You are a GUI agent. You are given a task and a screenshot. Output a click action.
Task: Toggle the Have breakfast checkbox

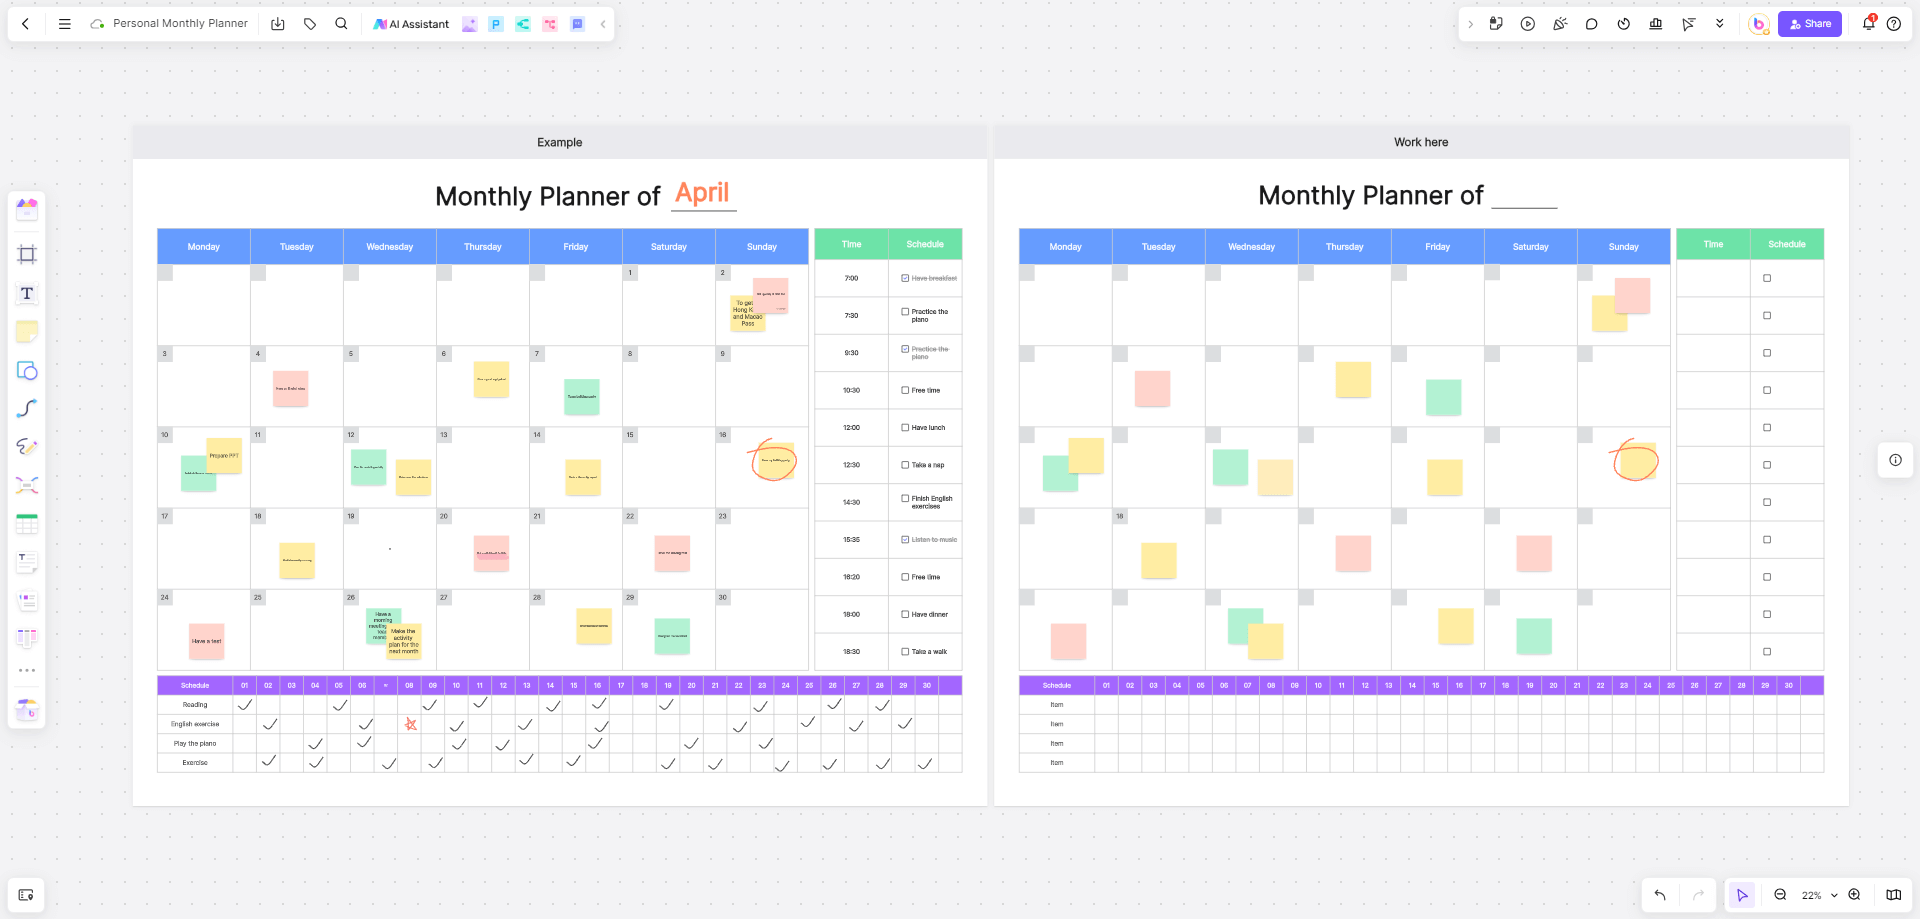[905, 278]
